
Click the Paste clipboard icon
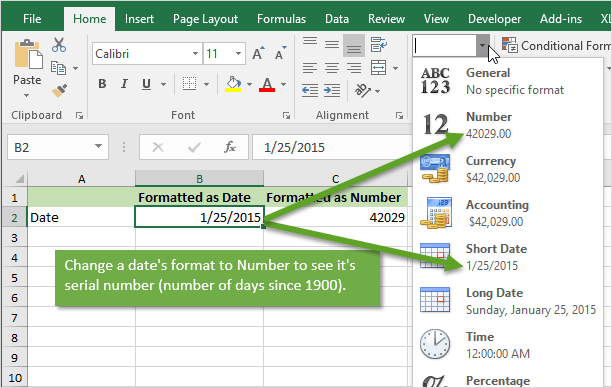coord(28,55)
